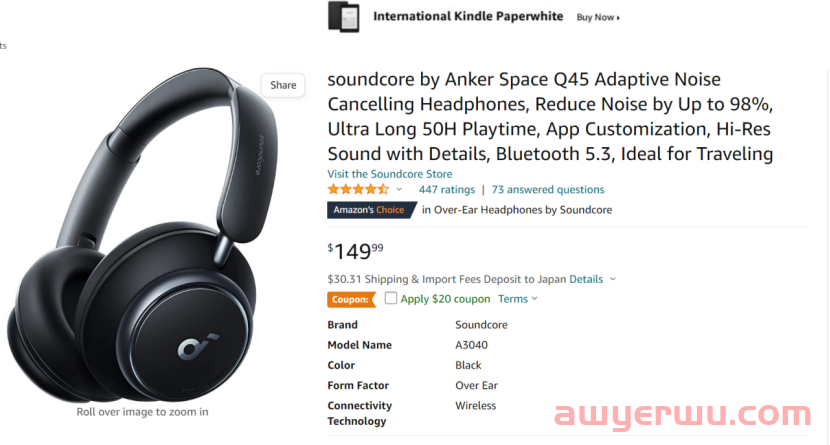Click the Apply $20 coupon label
Viewport: 830px width, 445px height.
pos(445,299)
